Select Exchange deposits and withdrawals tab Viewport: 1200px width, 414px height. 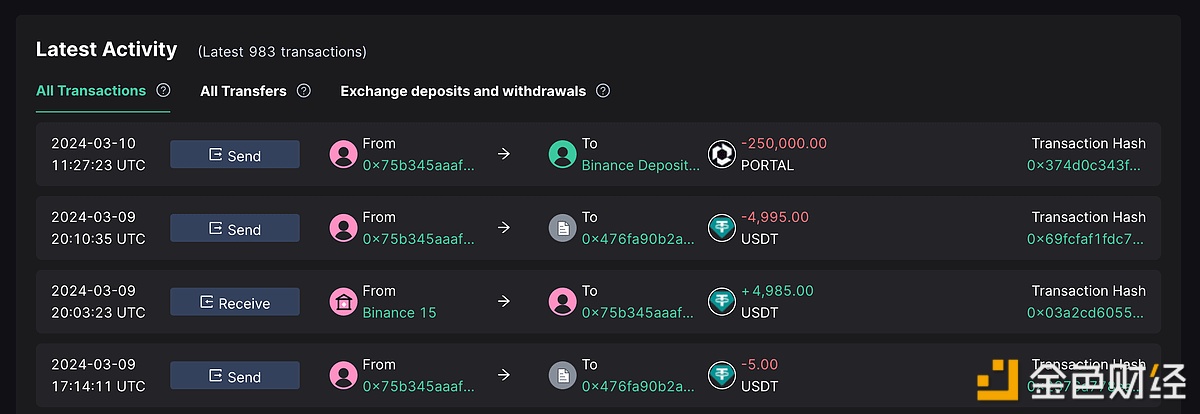pos(463,91)
